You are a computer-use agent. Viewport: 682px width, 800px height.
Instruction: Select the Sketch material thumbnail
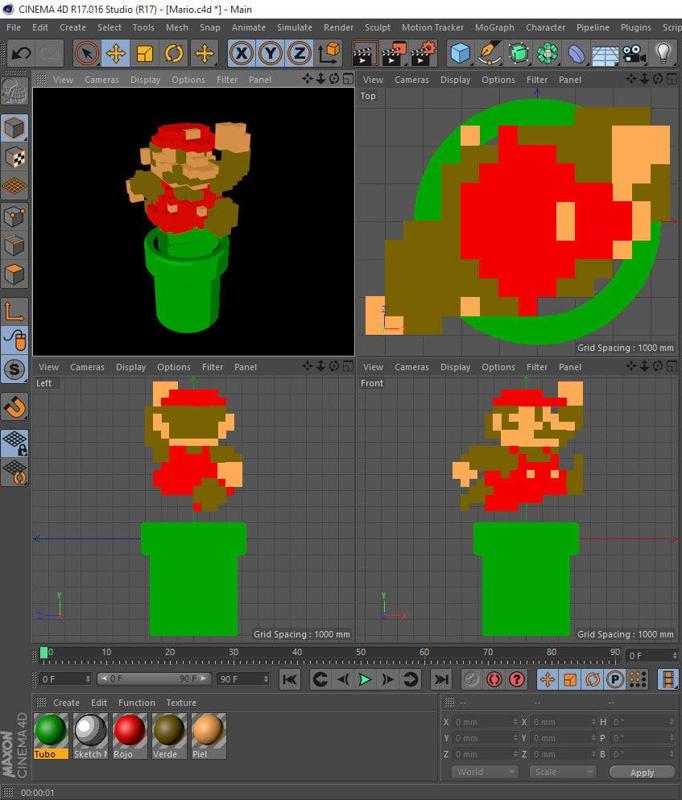coord(90,736)
